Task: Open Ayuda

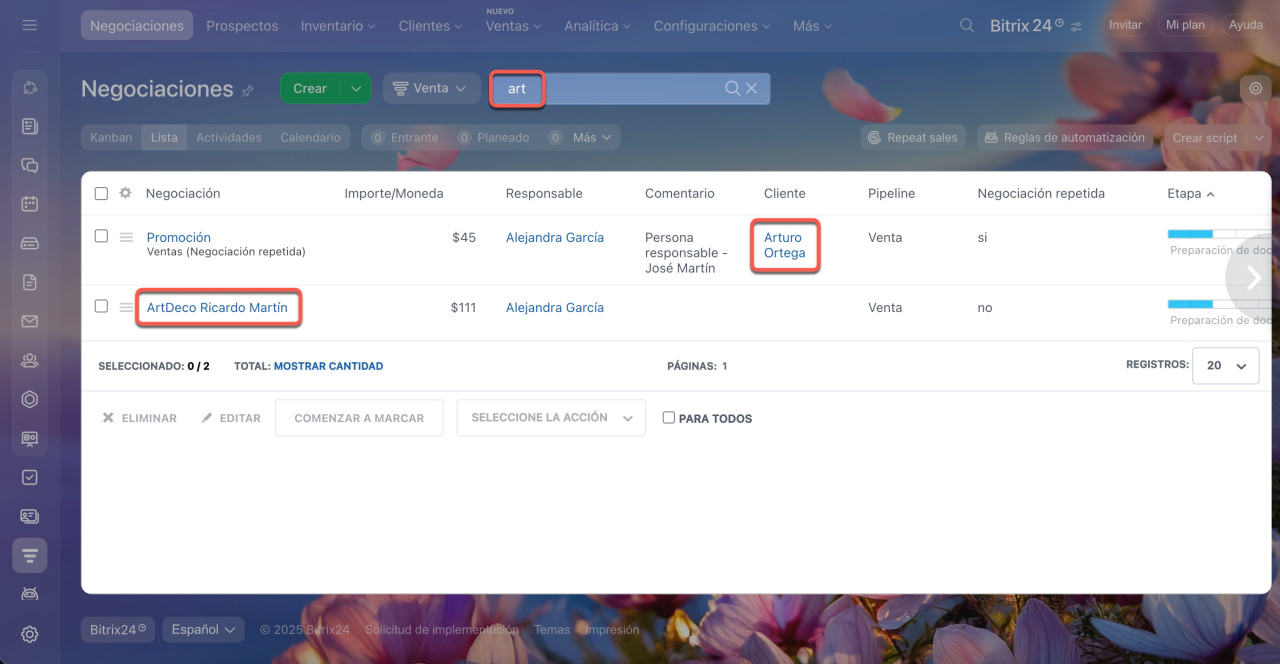Action: click(x=1246, y=25)
